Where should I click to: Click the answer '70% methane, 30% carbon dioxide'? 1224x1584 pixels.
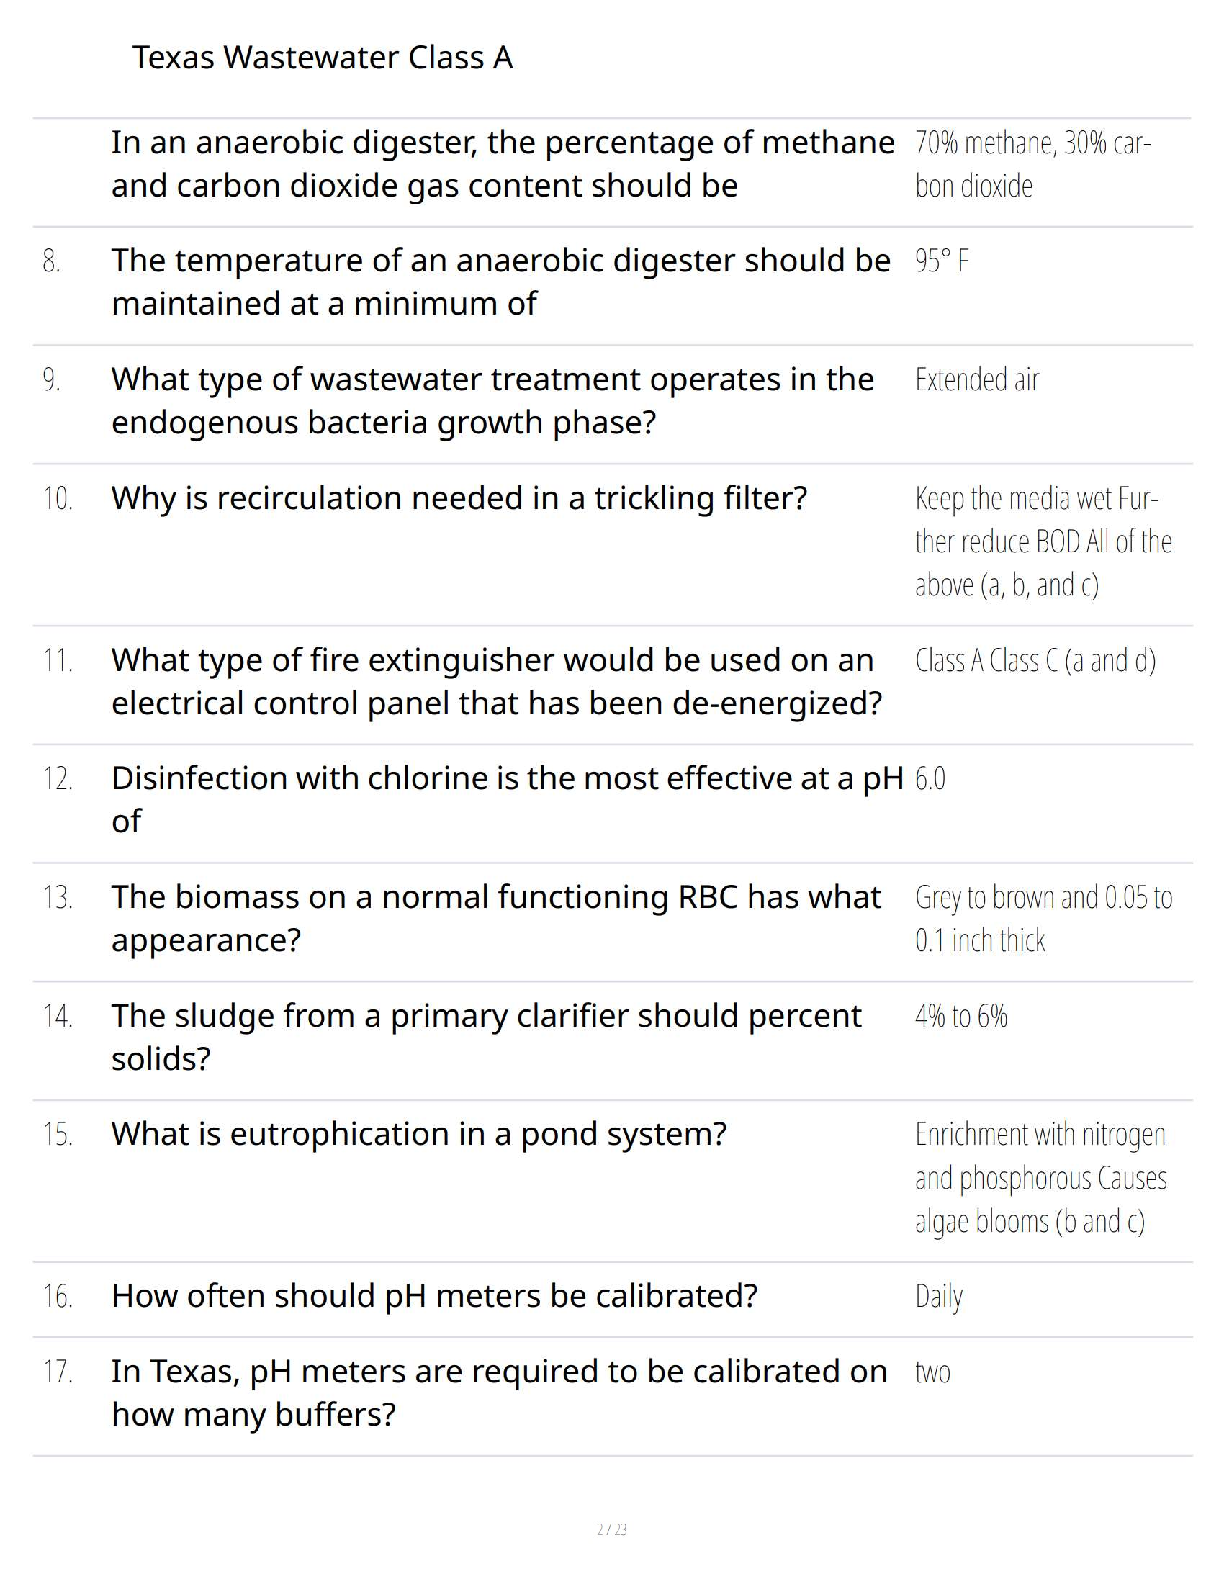[1033, 164]
